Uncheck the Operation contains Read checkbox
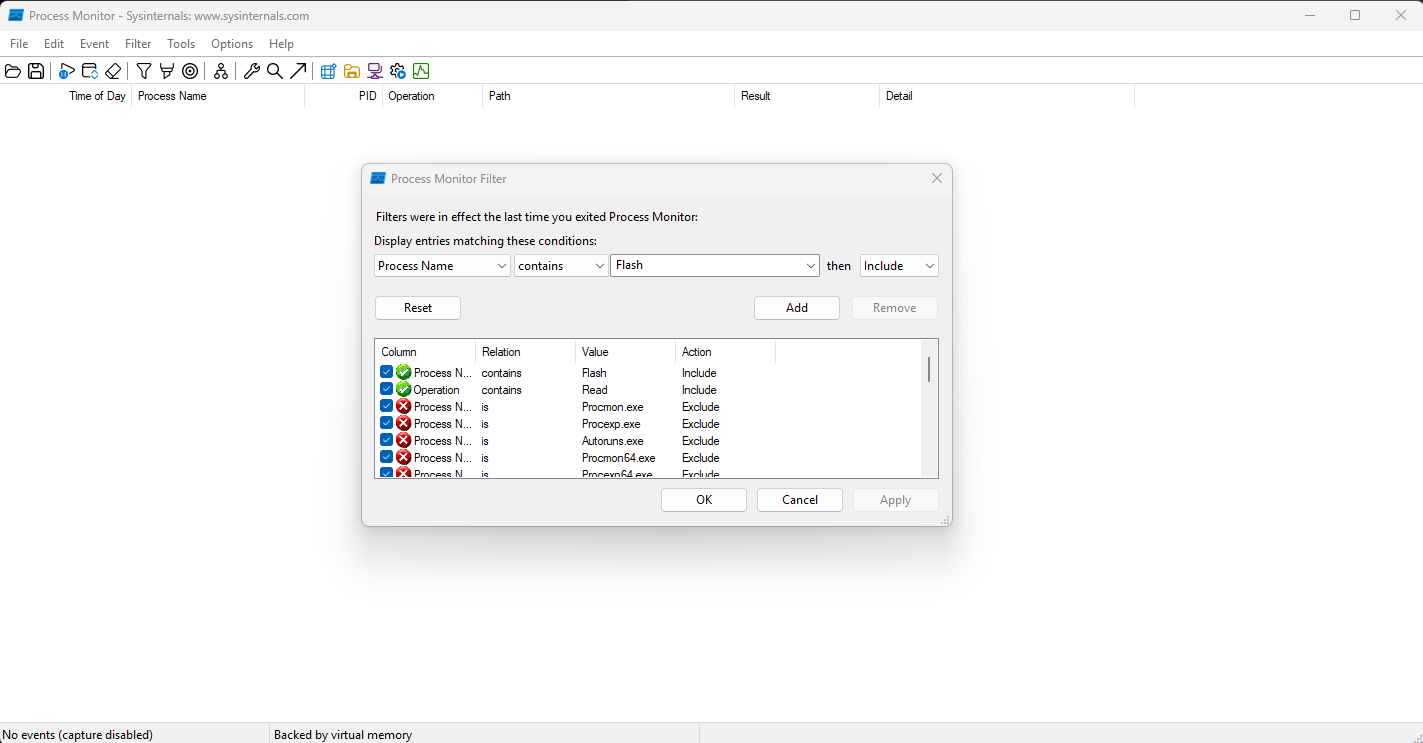 point(387,389)
